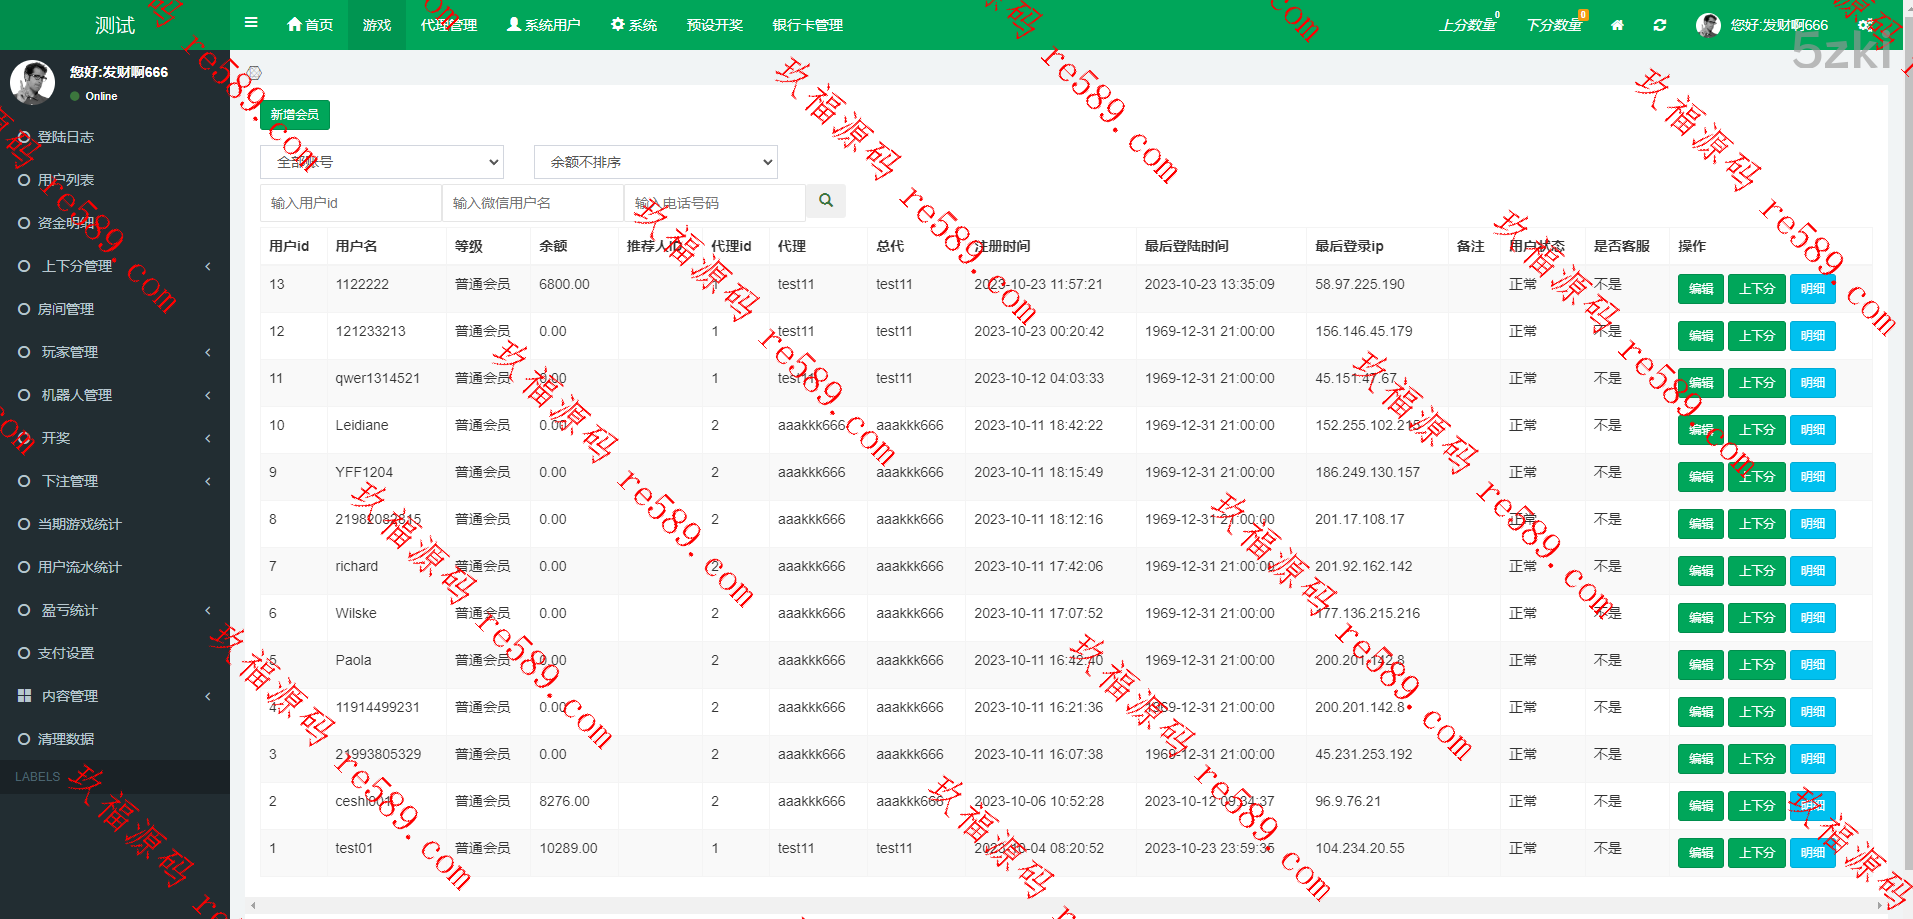This screenshot has height=919, width=1913.
Task: Click 编辑 for user 1122222
Action: (x=1700, y=289)
